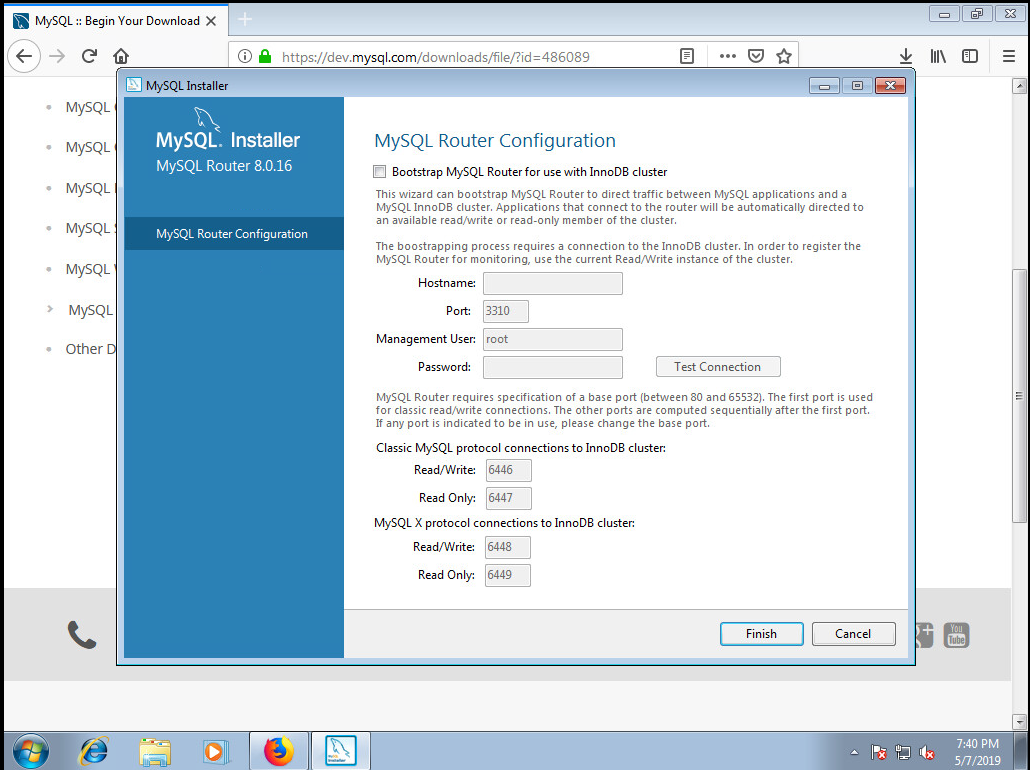Viewport: 1030px width, 770px height.
Task: Click classic protocol Read/Write port 6446 field
Action: [x=508, y=470]
